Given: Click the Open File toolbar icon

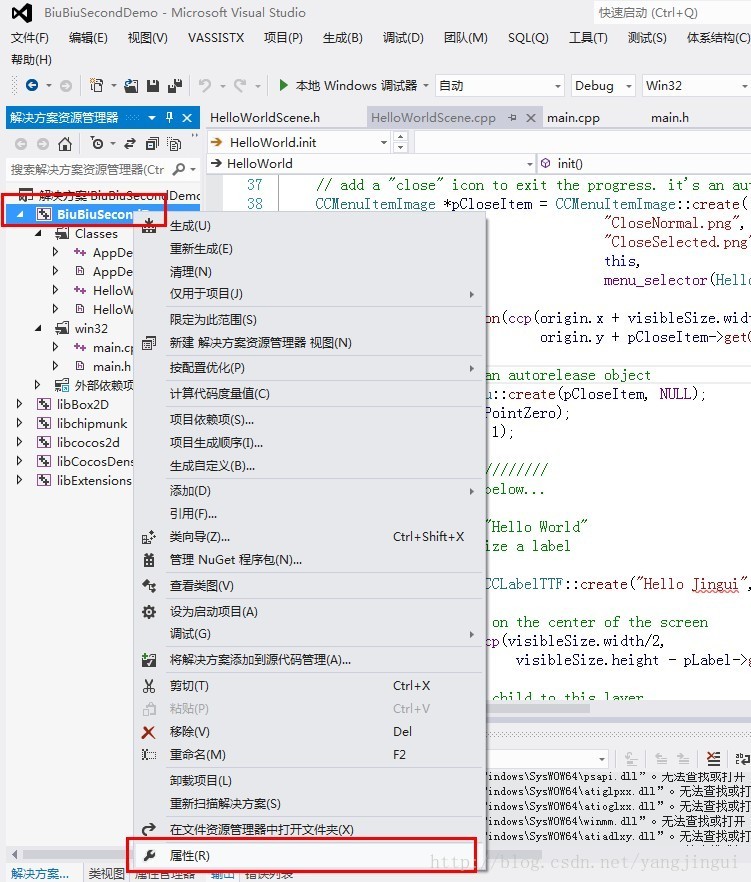Looking at the screenshot, I should [131, 86].
